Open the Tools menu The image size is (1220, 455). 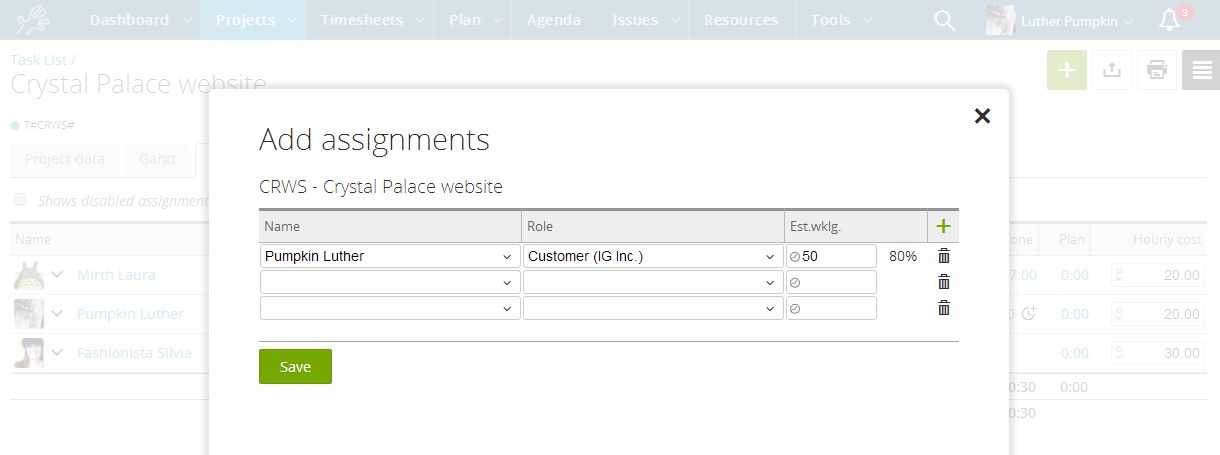(x=839, y=20)
